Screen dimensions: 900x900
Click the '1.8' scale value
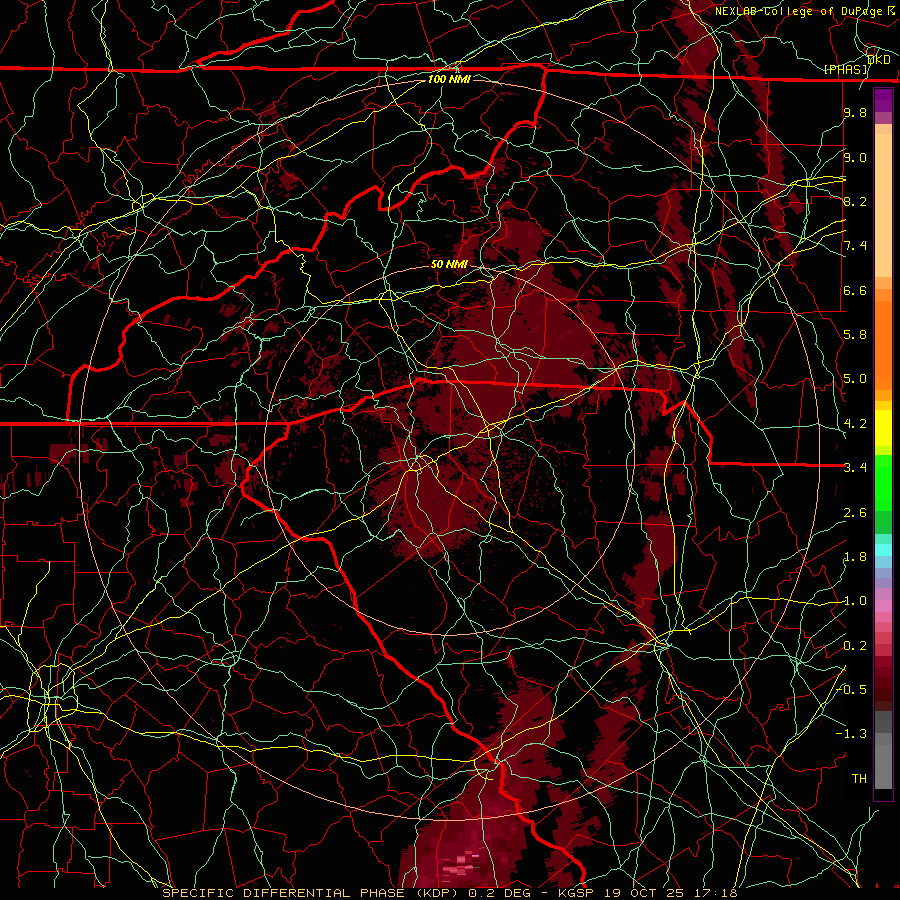pyautogui.click(x=855, y=557)
